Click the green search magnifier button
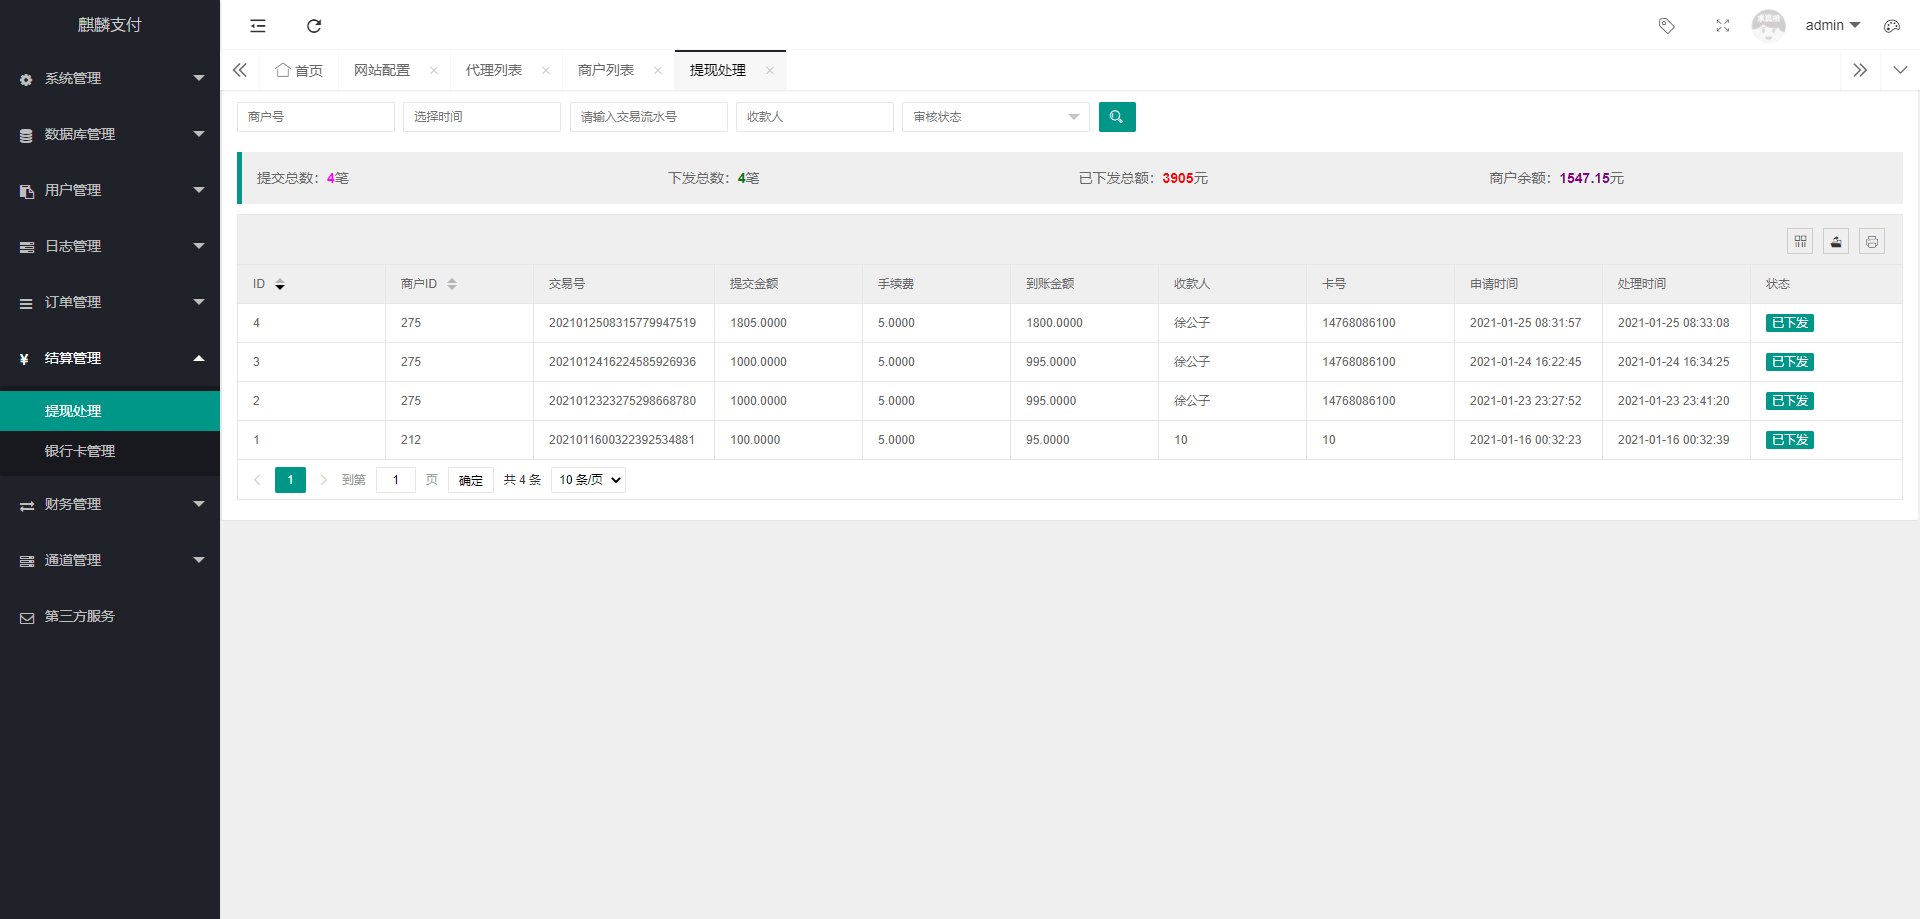 click(x=1116, y=117)
